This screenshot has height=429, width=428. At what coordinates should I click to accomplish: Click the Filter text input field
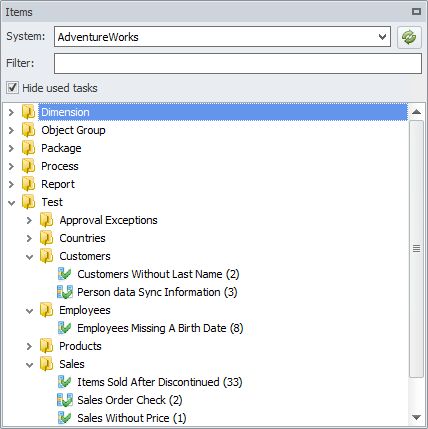tap(238, 64)
